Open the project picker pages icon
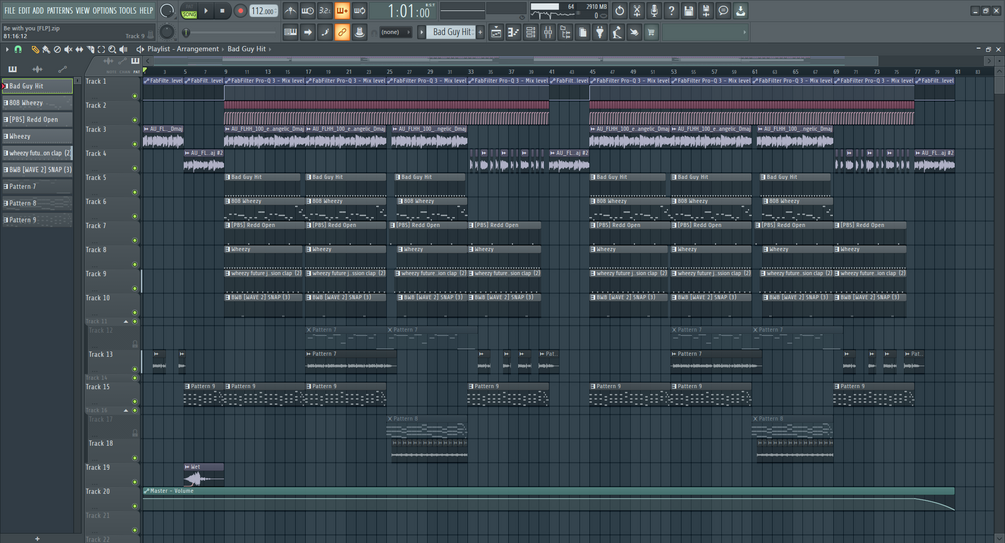The width and height of the screenshot is (1005, 543). tap(583, 32)
